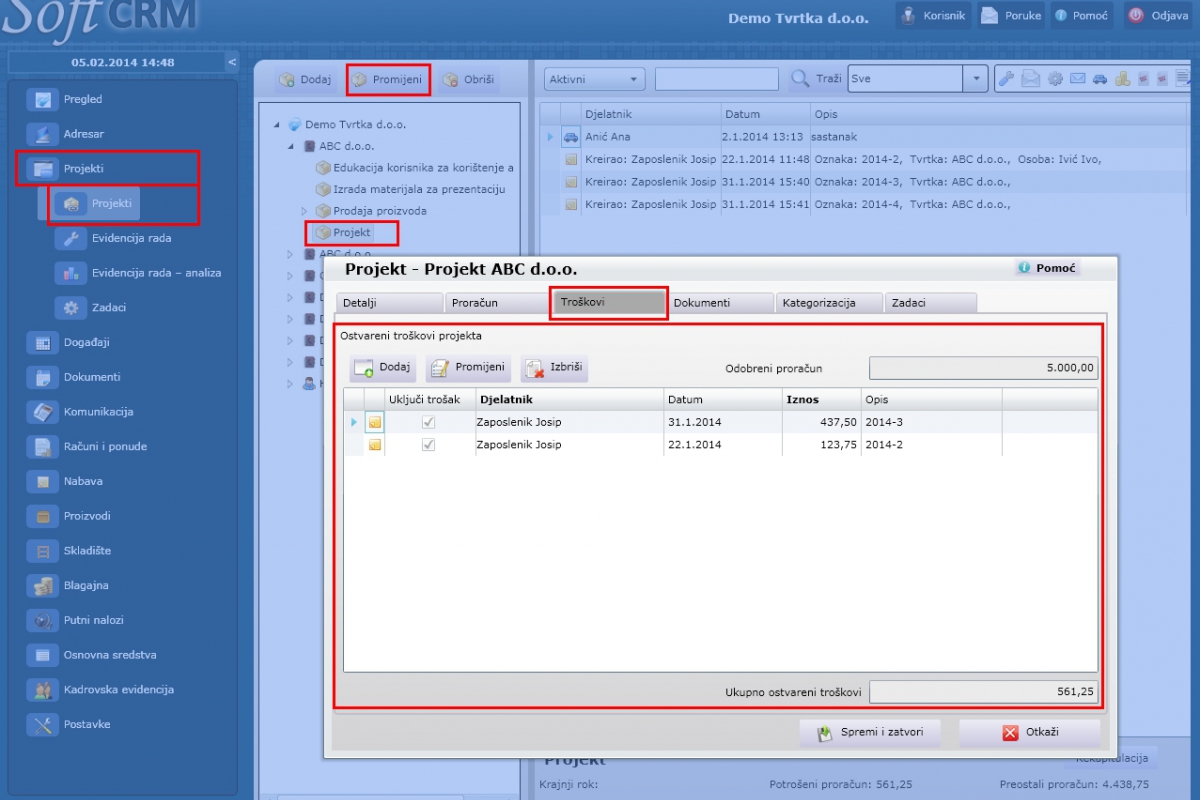
Task: Open the Skladište module
Action: [x=71, y=551]
